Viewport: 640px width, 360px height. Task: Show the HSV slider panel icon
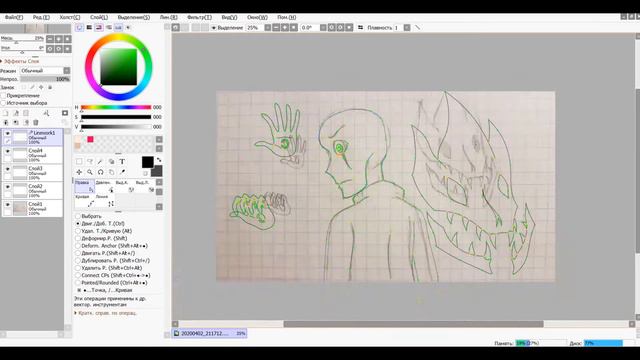[99, 27]
